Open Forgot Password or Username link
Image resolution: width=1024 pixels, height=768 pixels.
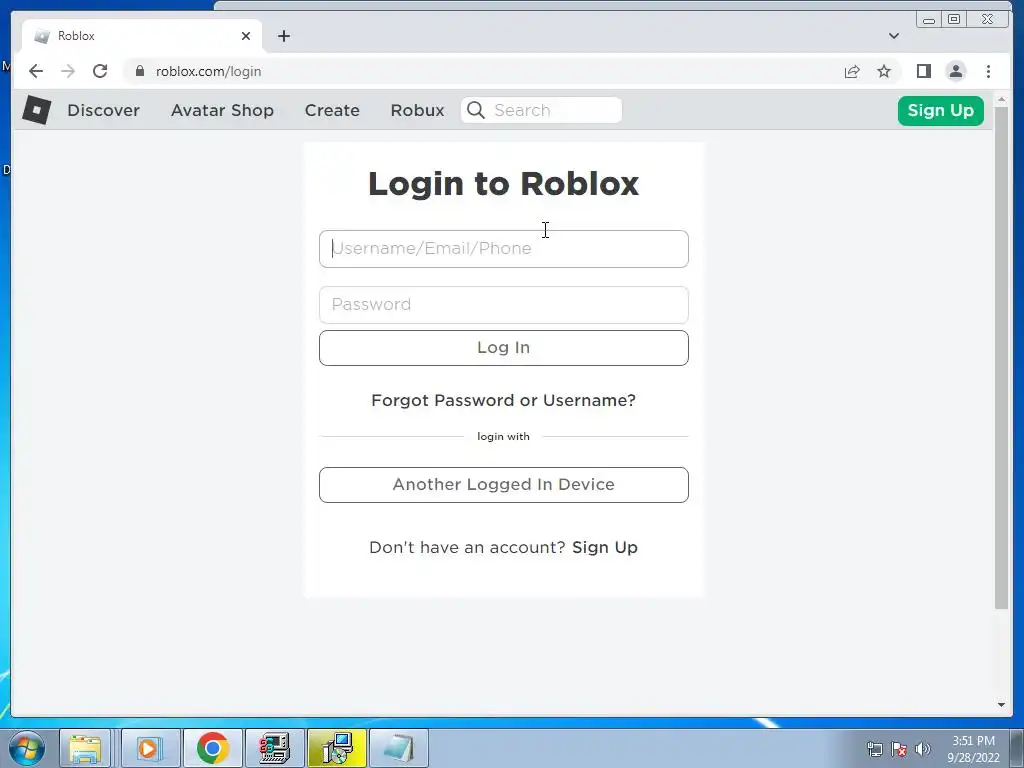[x=504, y=400]
